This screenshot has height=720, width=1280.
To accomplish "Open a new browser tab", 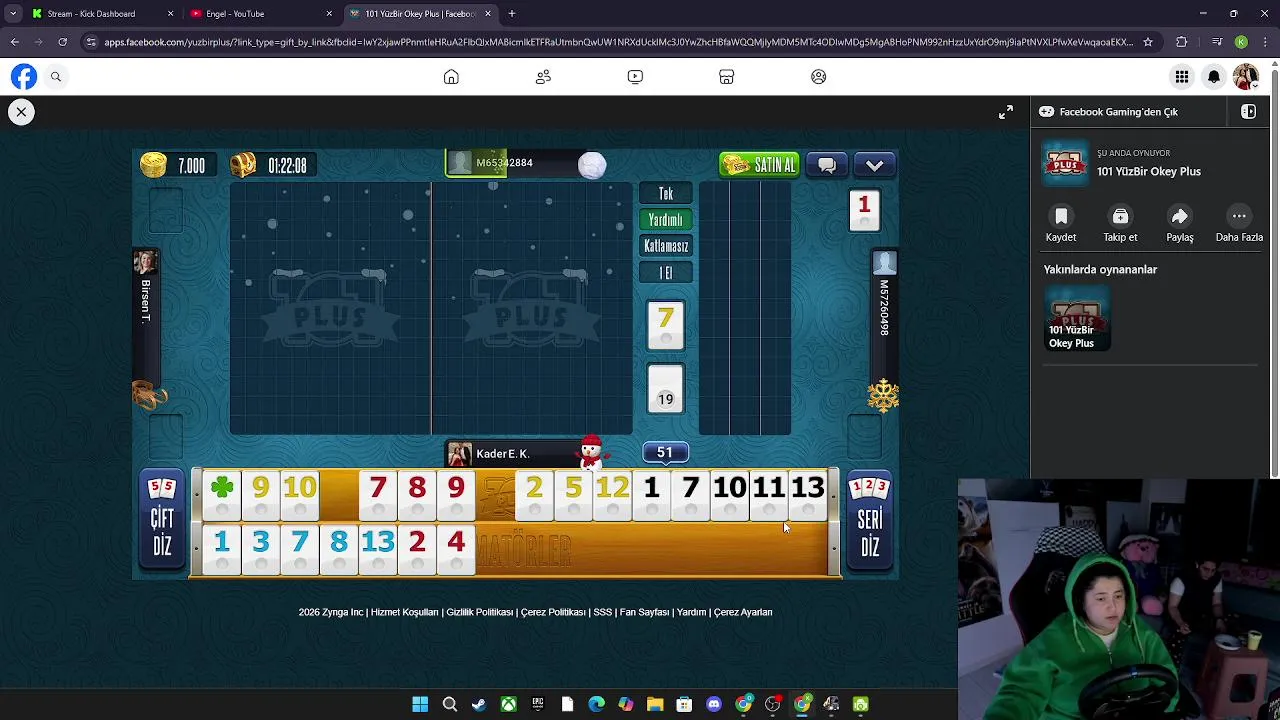I will pos(512,14).
